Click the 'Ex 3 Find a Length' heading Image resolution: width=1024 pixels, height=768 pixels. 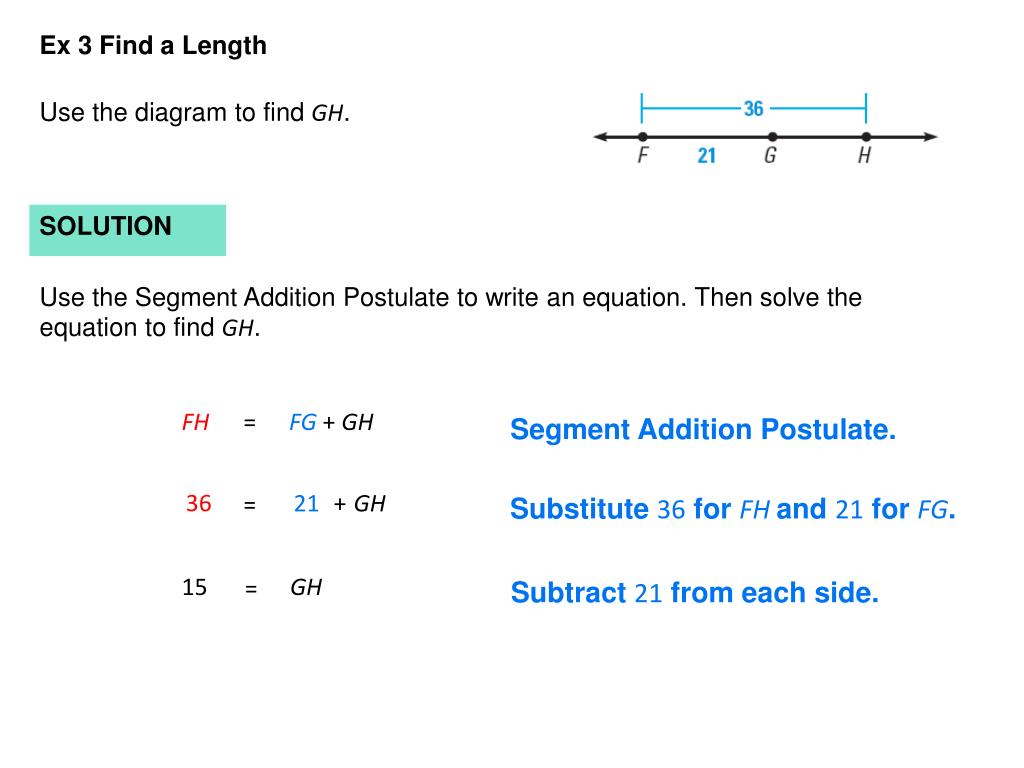(x=153, y=46)
